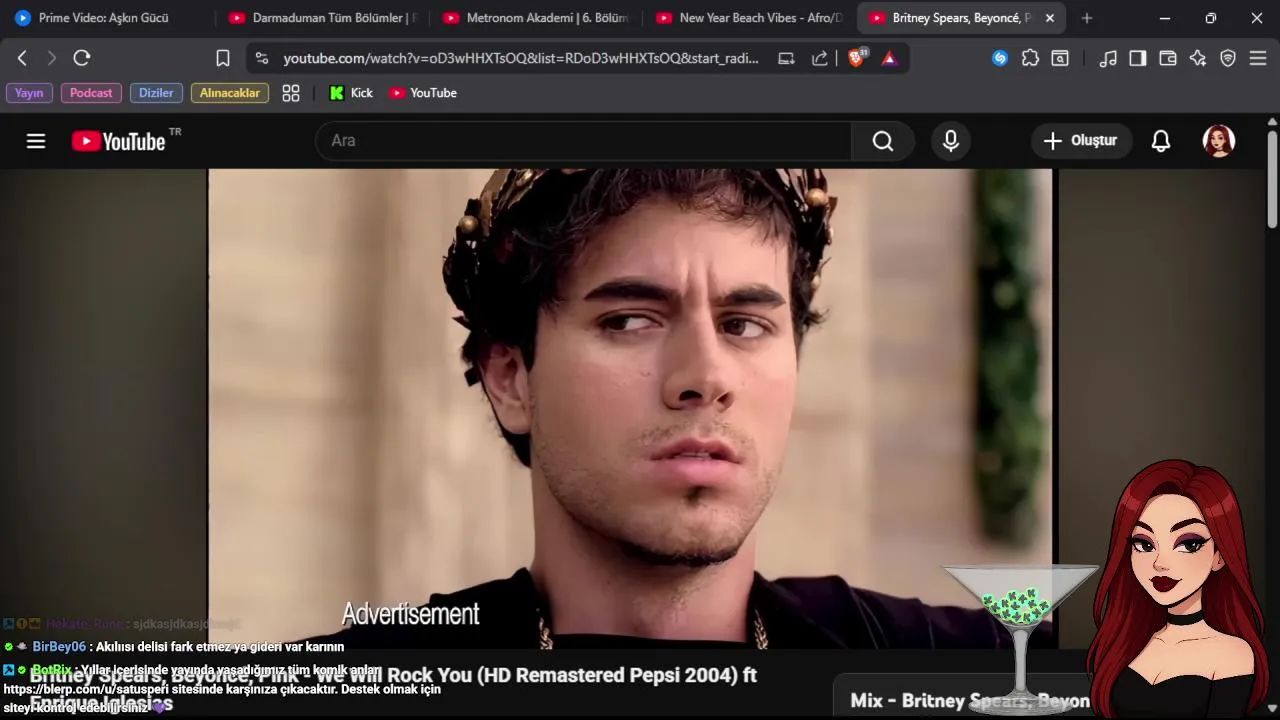Screen dimensions: 1280x720
Task: Click the Oluştur create button
Action: click(1081, 141)
